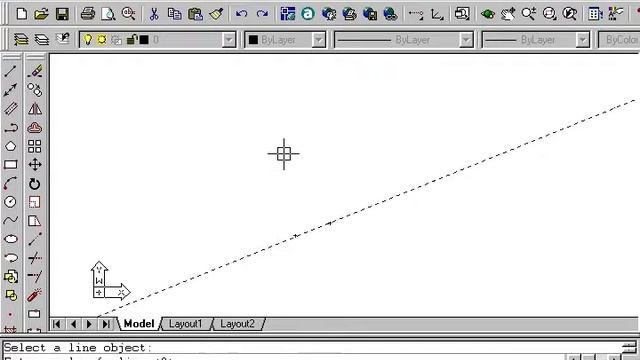Select the Move tool
This screenshot has height=360, width=640.
(35, 164)
